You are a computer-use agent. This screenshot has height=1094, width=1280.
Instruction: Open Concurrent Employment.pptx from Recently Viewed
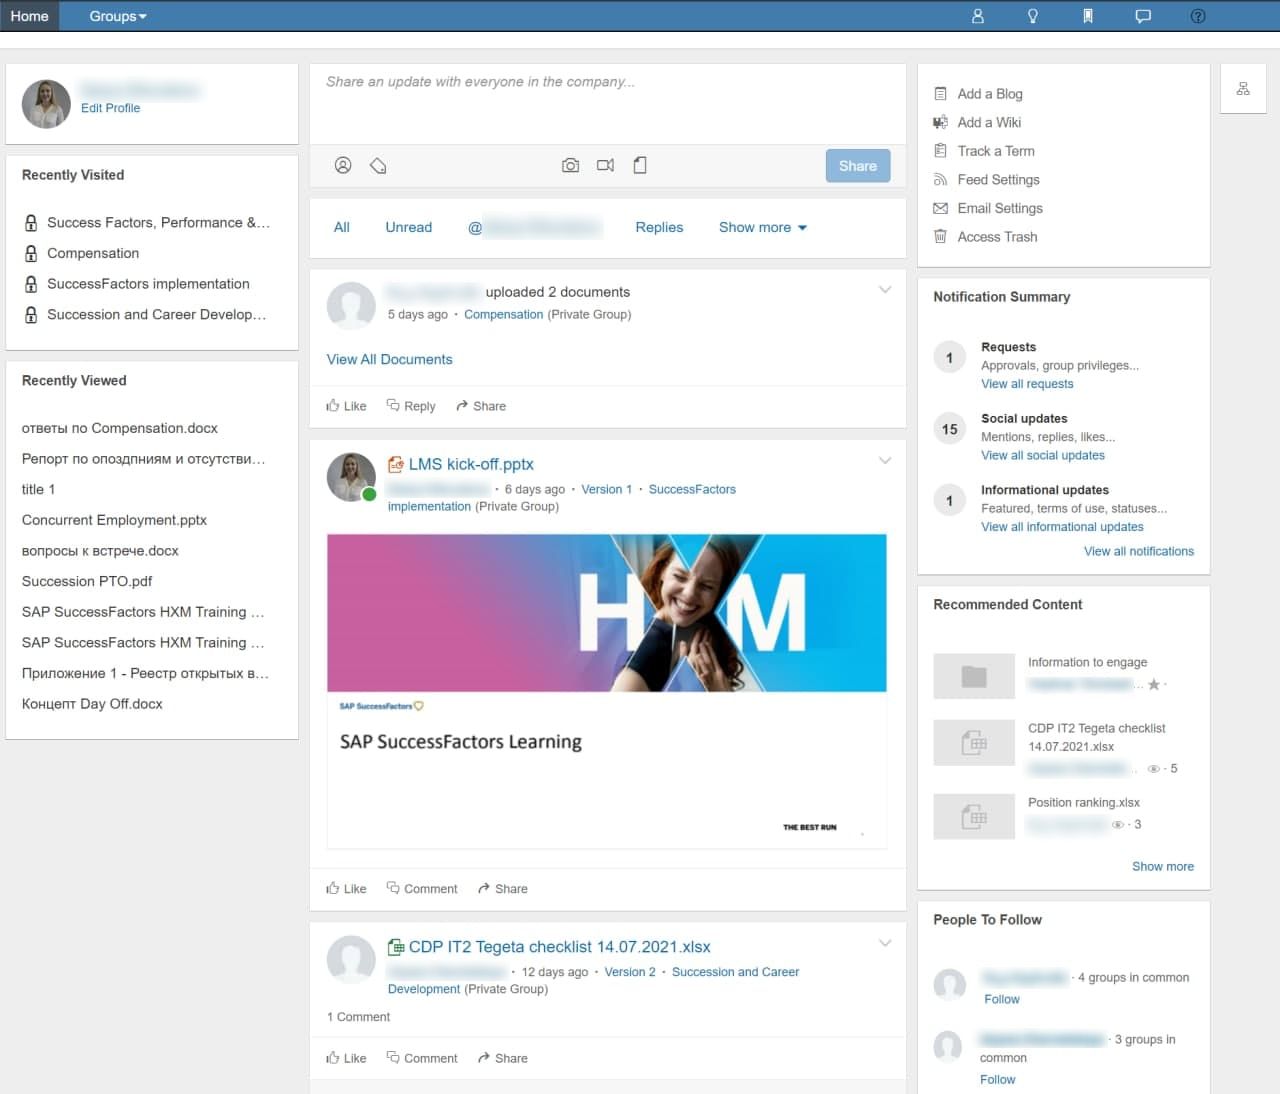(x=114, y=521)
